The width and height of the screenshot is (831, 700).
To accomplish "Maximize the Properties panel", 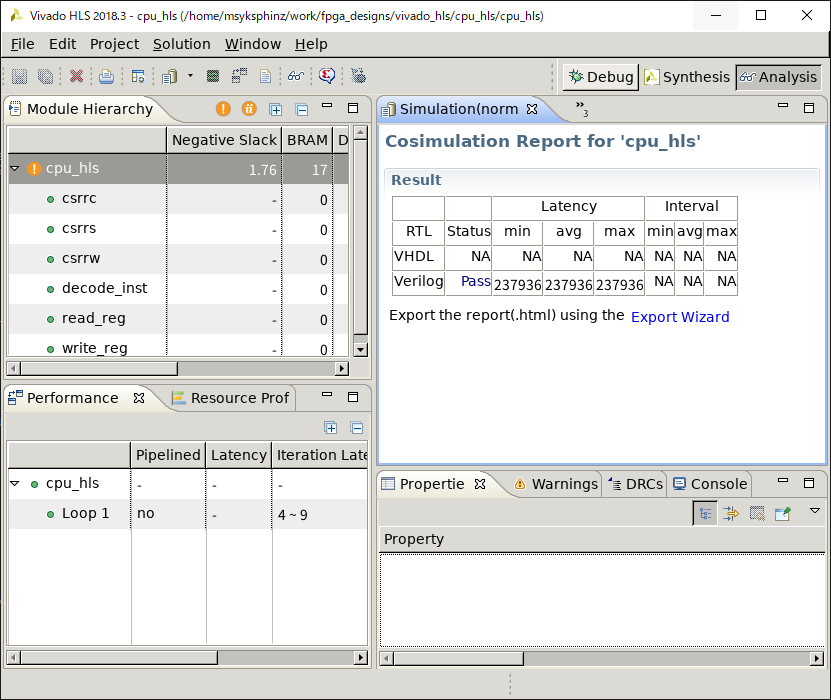I will (x=809, y=483).
